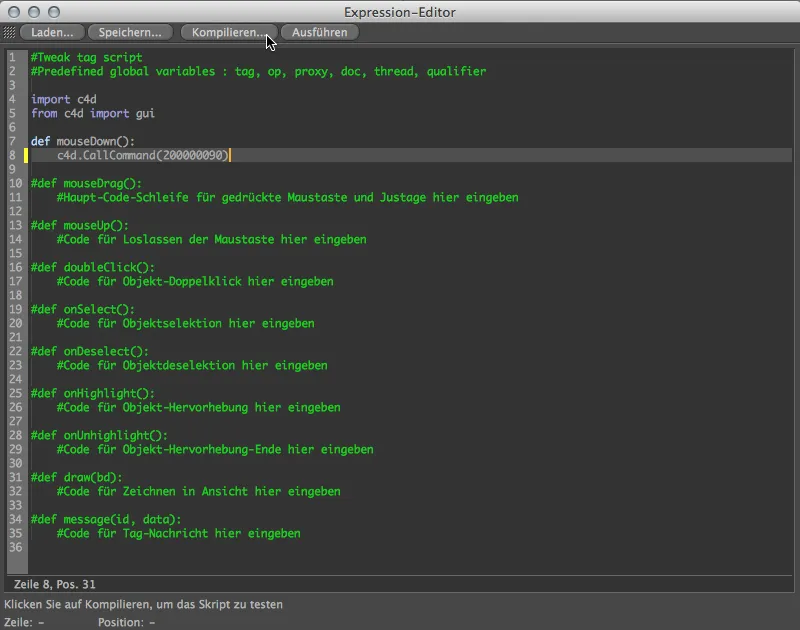Click the #def message(id, data): comment
Viewport: 800px width, 630px height.
106,519
